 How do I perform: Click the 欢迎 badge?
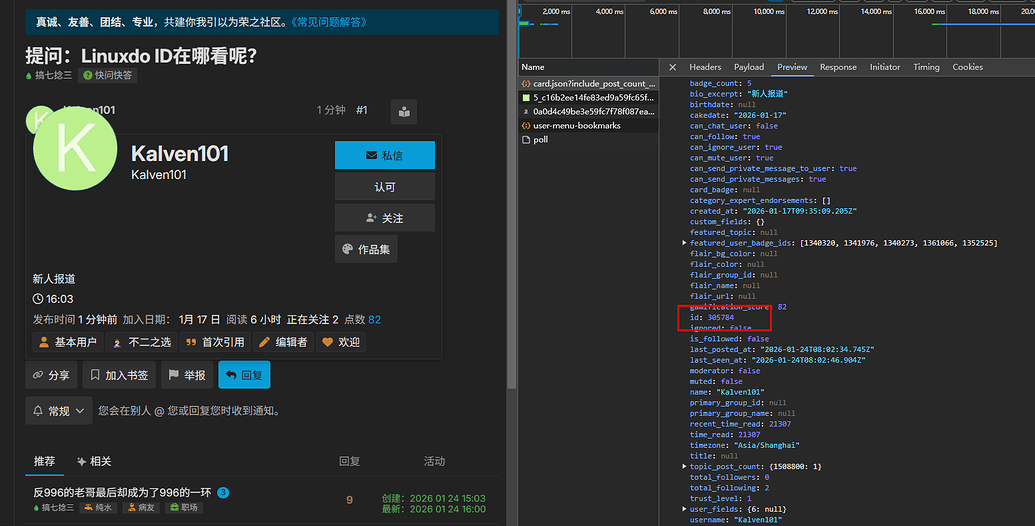tap(342, 342)
